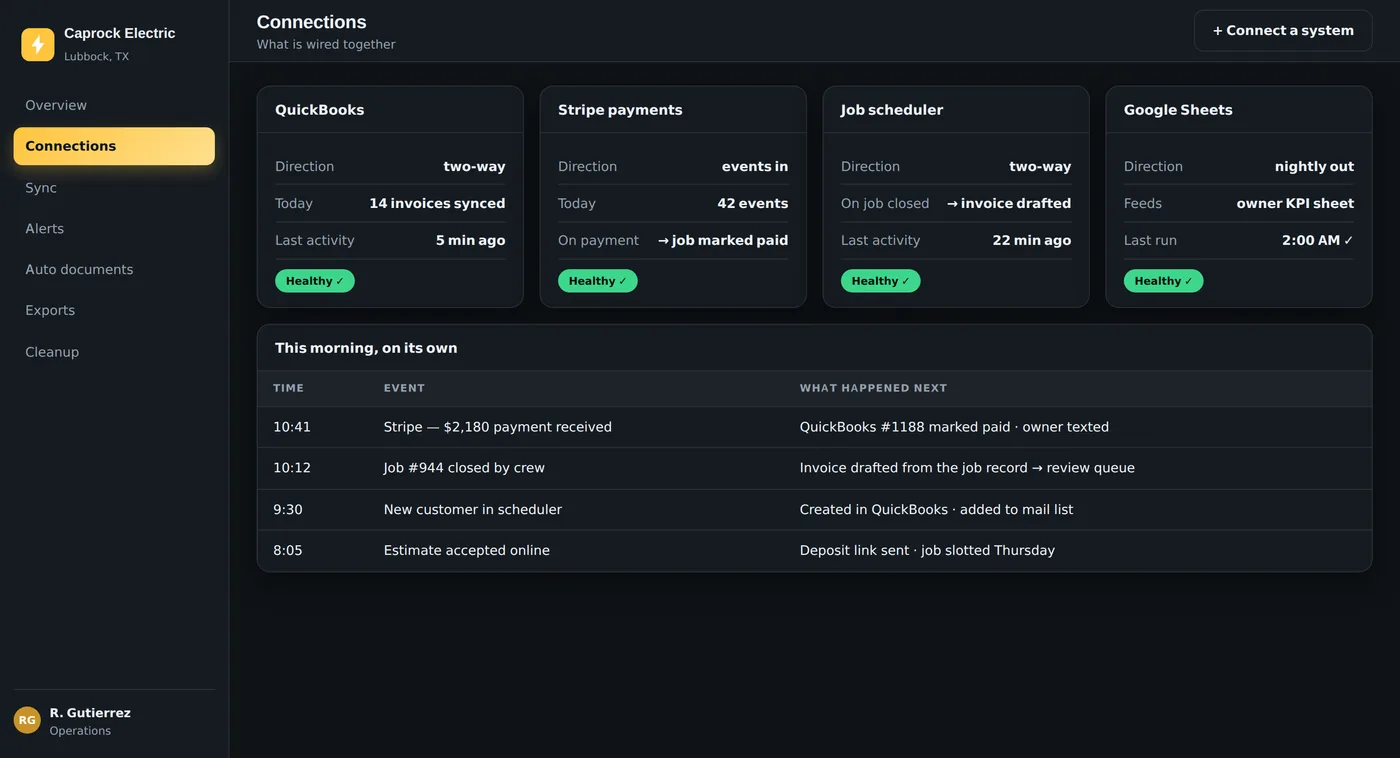Open Auto documents

[x=114, y=270]
